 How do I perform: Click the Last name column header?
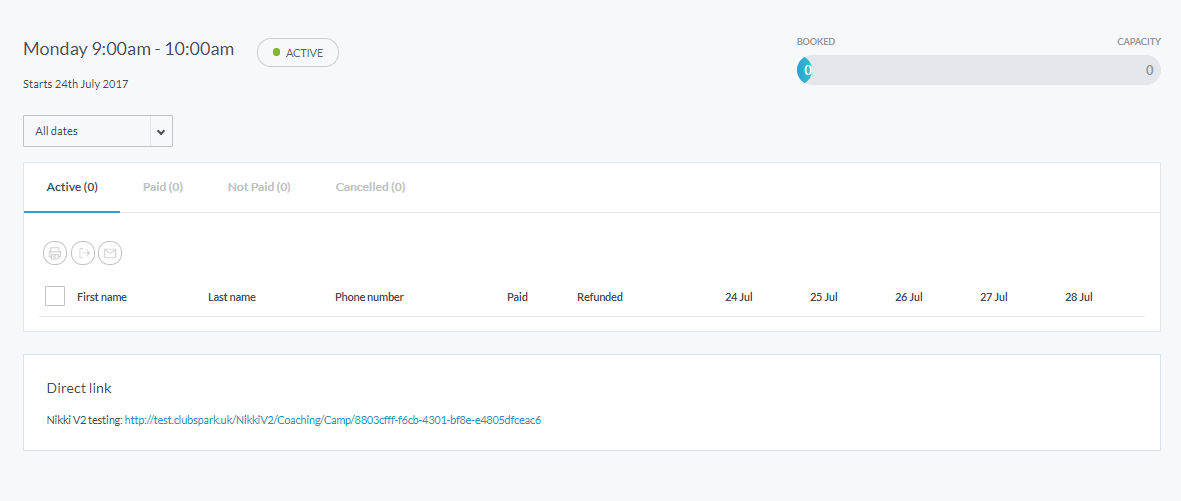click(232, 297)
